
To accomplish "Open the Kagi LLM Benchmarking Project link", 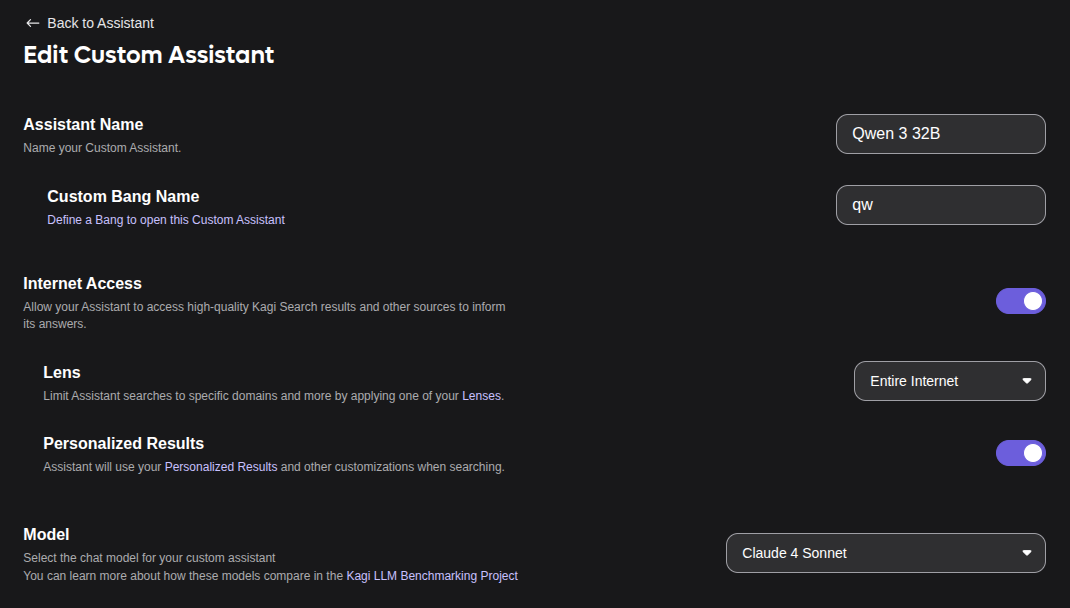I will coord(432,576).
